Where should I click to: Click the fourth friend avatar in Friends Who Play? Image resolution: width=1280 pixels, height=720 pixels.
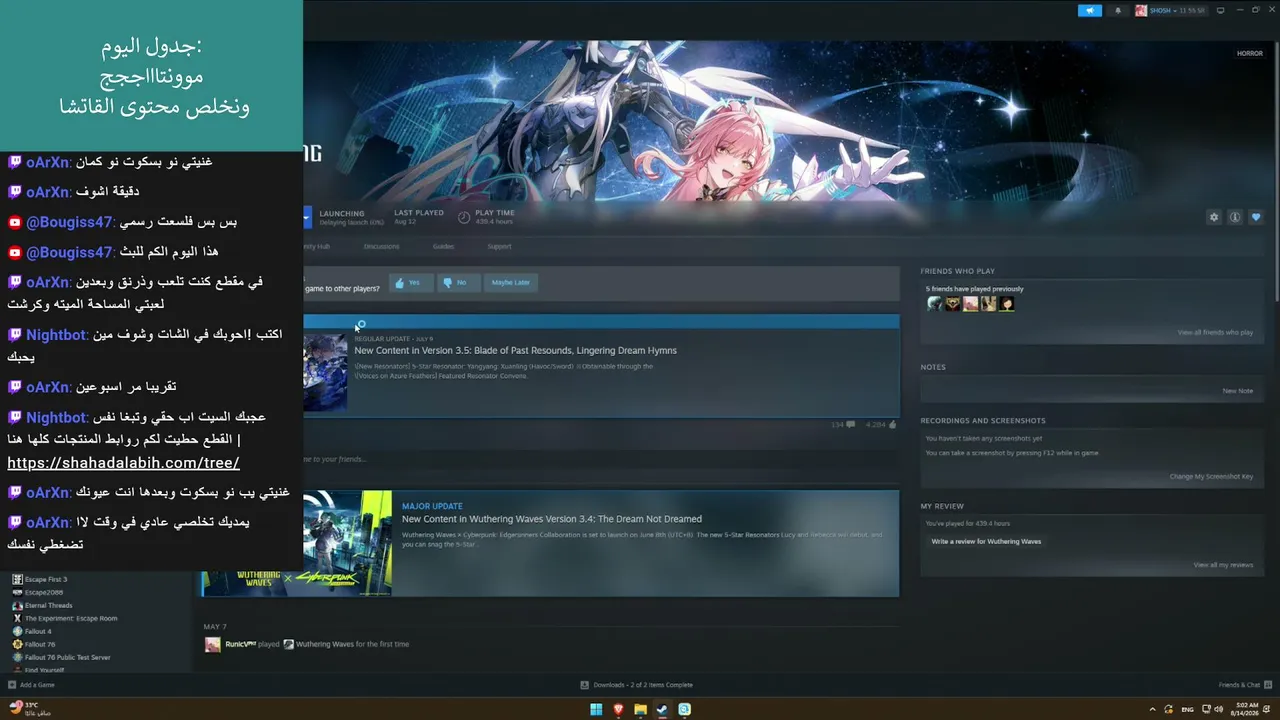point(988,304)
